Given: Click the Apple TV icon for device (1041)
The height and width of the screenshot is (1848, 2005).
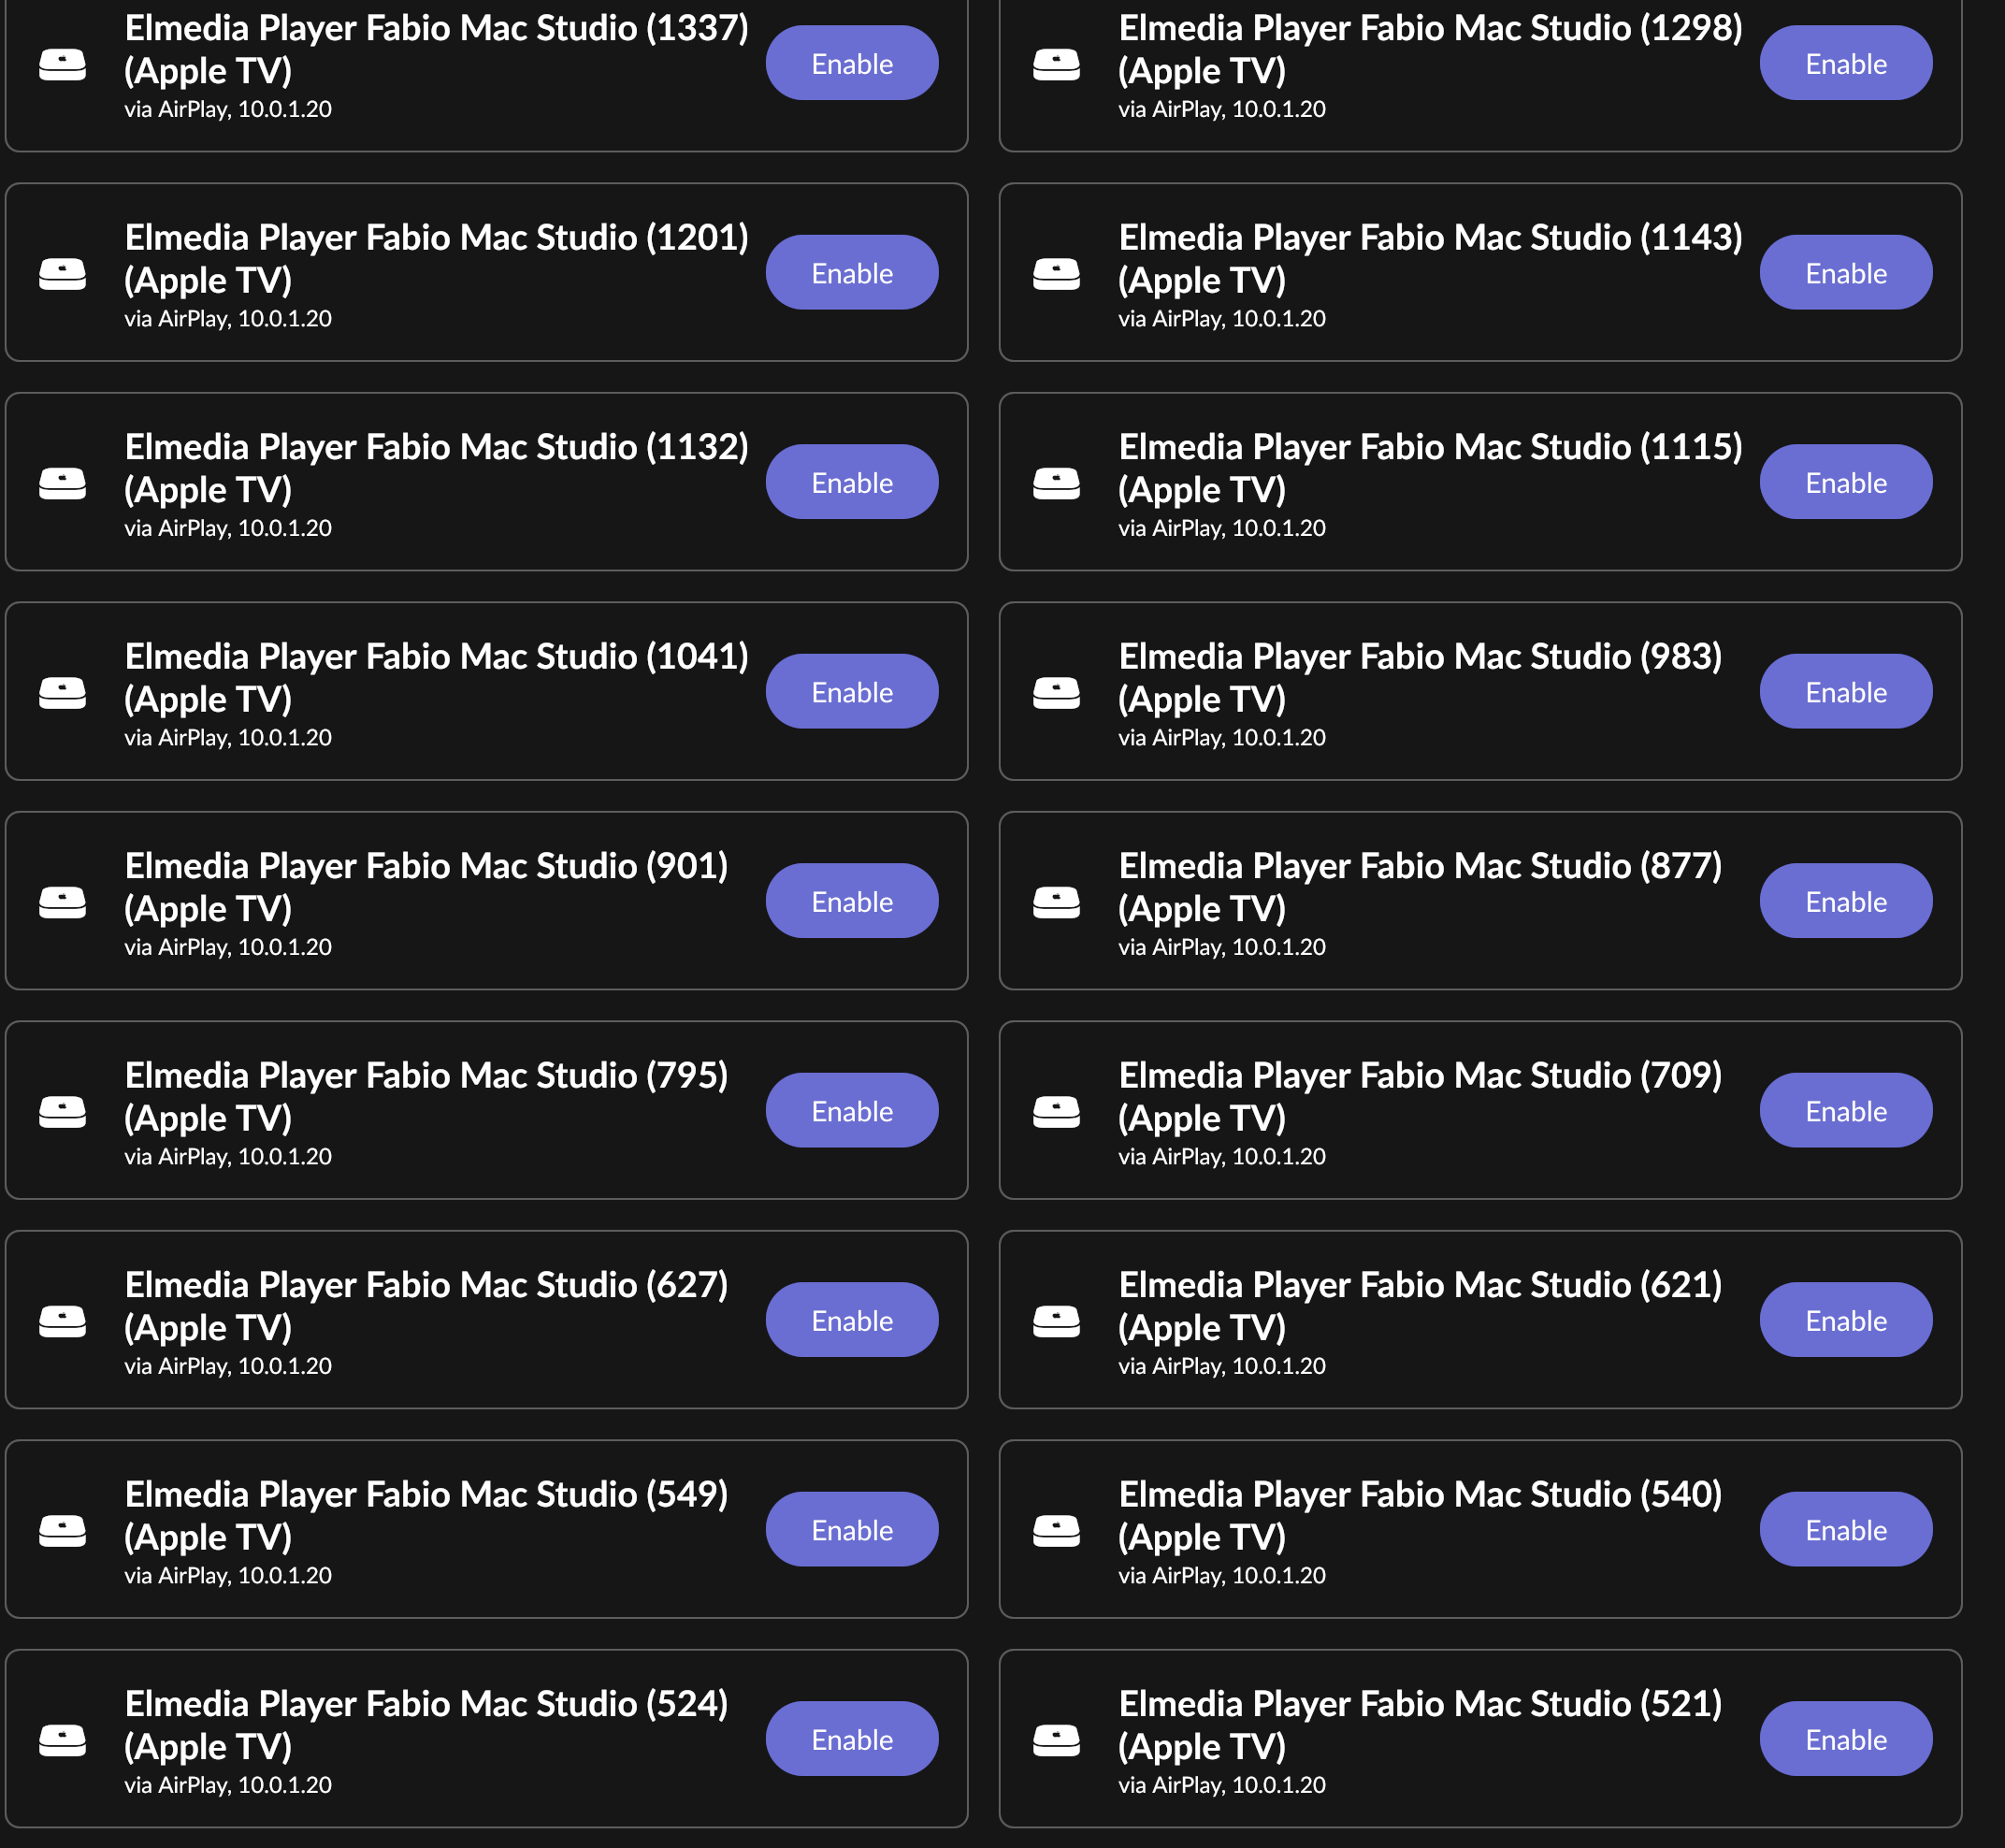Looking at the screenshot, I should click(62, 693).
